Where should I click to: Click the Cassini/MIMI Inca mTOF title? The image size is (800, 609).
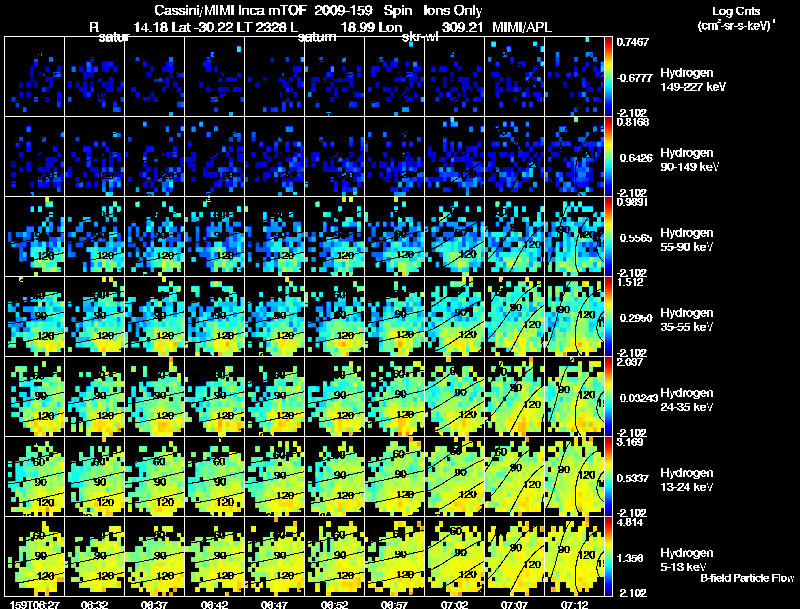[x=231, y=10]
